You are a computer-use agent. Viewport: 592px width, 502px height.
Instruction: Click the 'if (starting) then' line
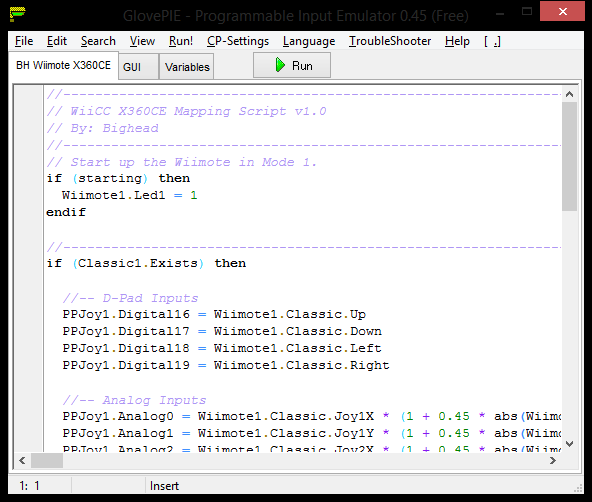pos(118,178)
